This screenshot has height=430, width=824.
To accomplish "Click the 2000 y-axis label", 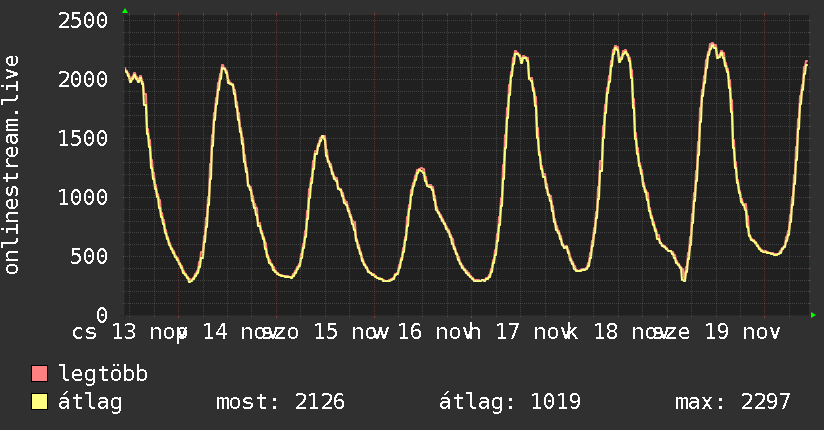I will tap(83, 80).
